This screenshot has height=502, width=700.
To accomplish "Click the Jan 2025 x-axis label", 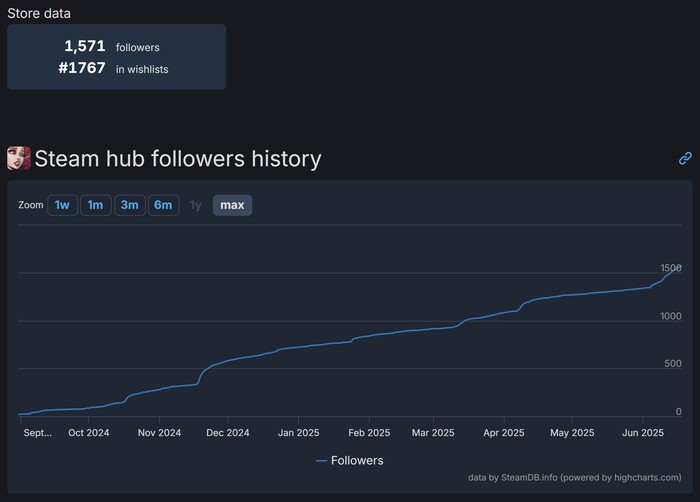I will (299, 433).
